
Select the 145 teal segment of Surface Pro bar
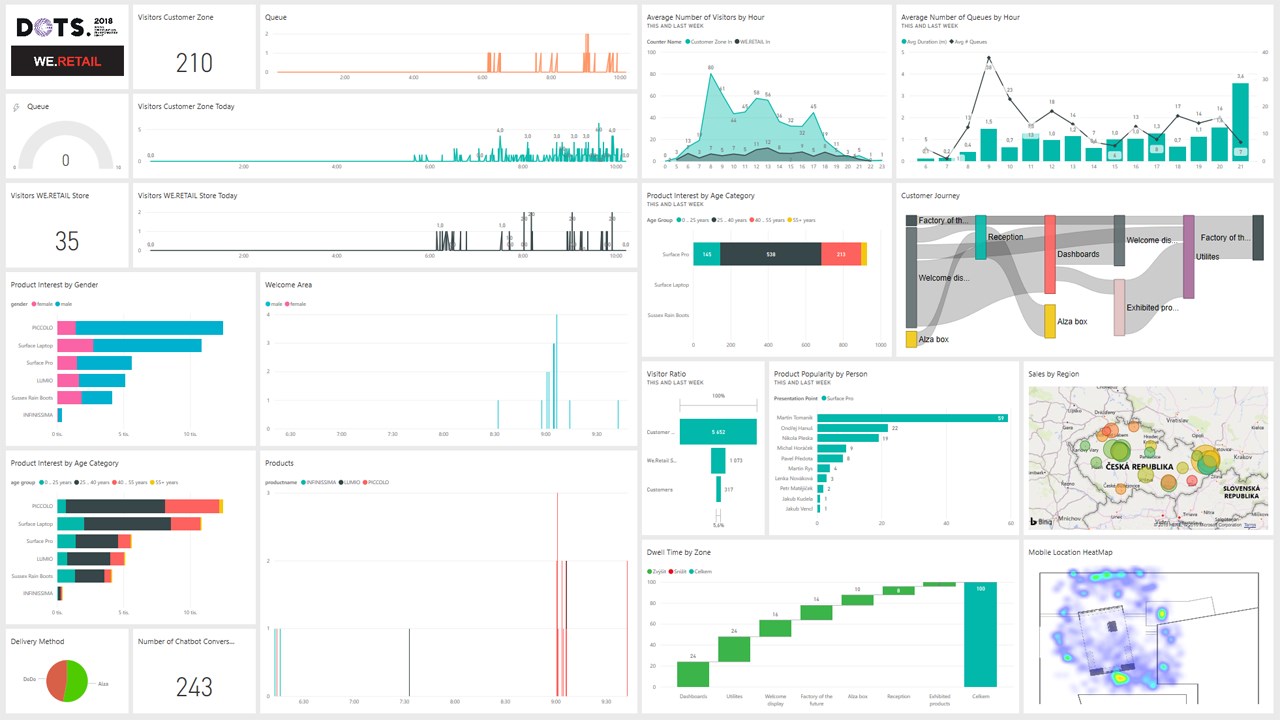pos(706,254)
